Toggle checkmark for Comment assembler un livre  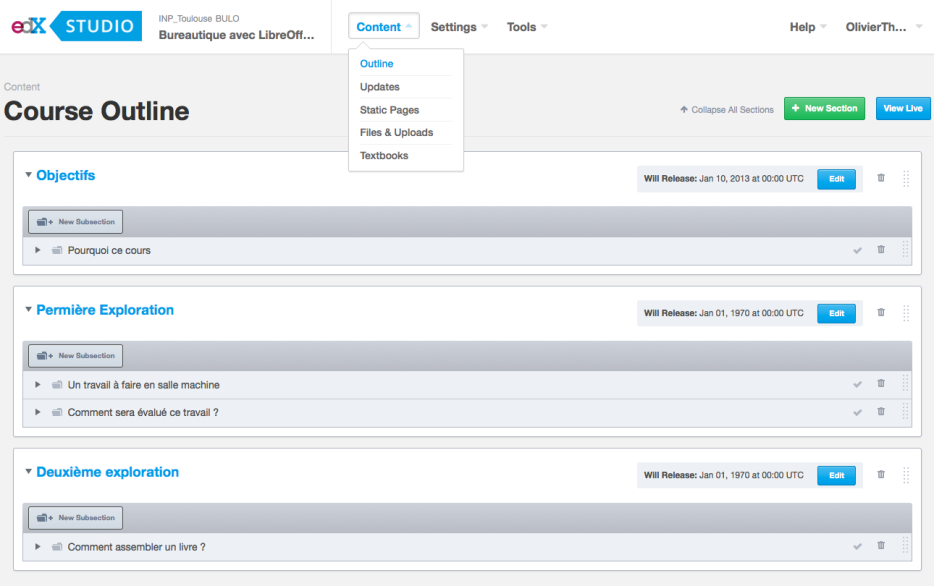pos(857,546)
